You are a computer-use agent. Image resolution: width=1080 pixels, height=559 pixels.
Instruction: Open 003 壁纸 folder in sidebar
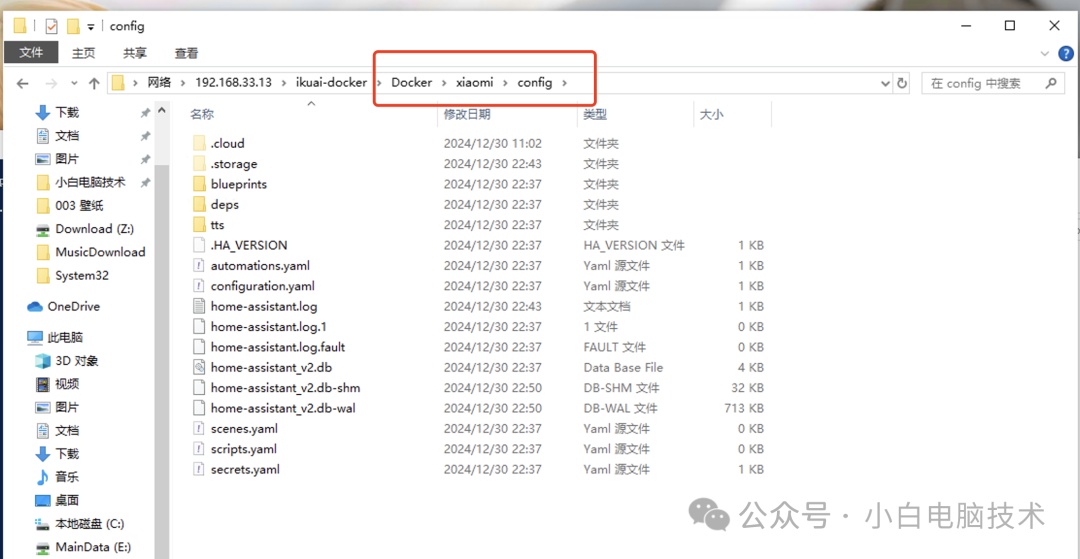pyautogui.click(x=79, y=206)
